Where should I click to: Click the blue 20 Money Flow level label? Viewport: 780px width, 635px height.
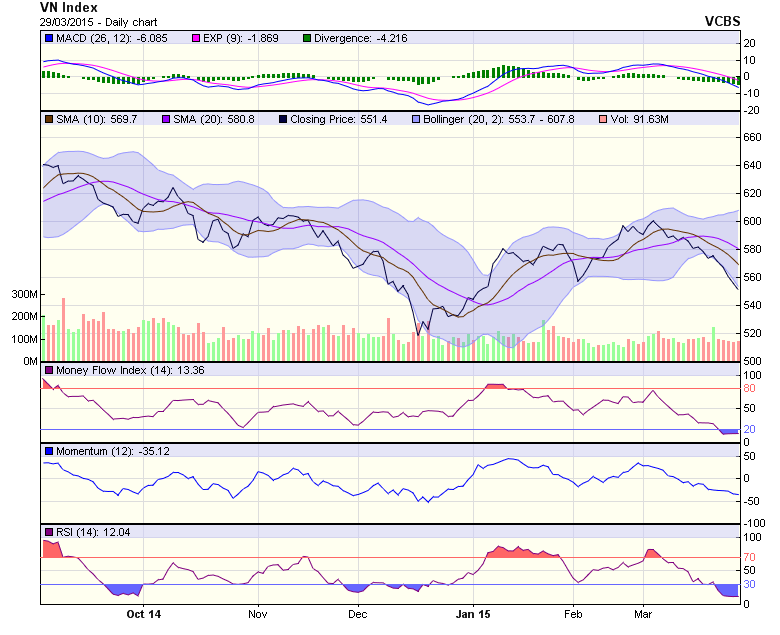point(748,429)
